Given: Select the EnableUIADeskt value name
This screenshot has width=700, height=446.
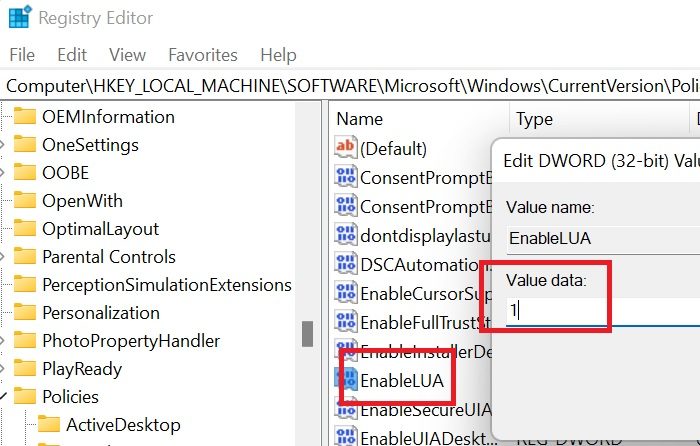Looking at the screenshot, I should click(x=429, y=438).
